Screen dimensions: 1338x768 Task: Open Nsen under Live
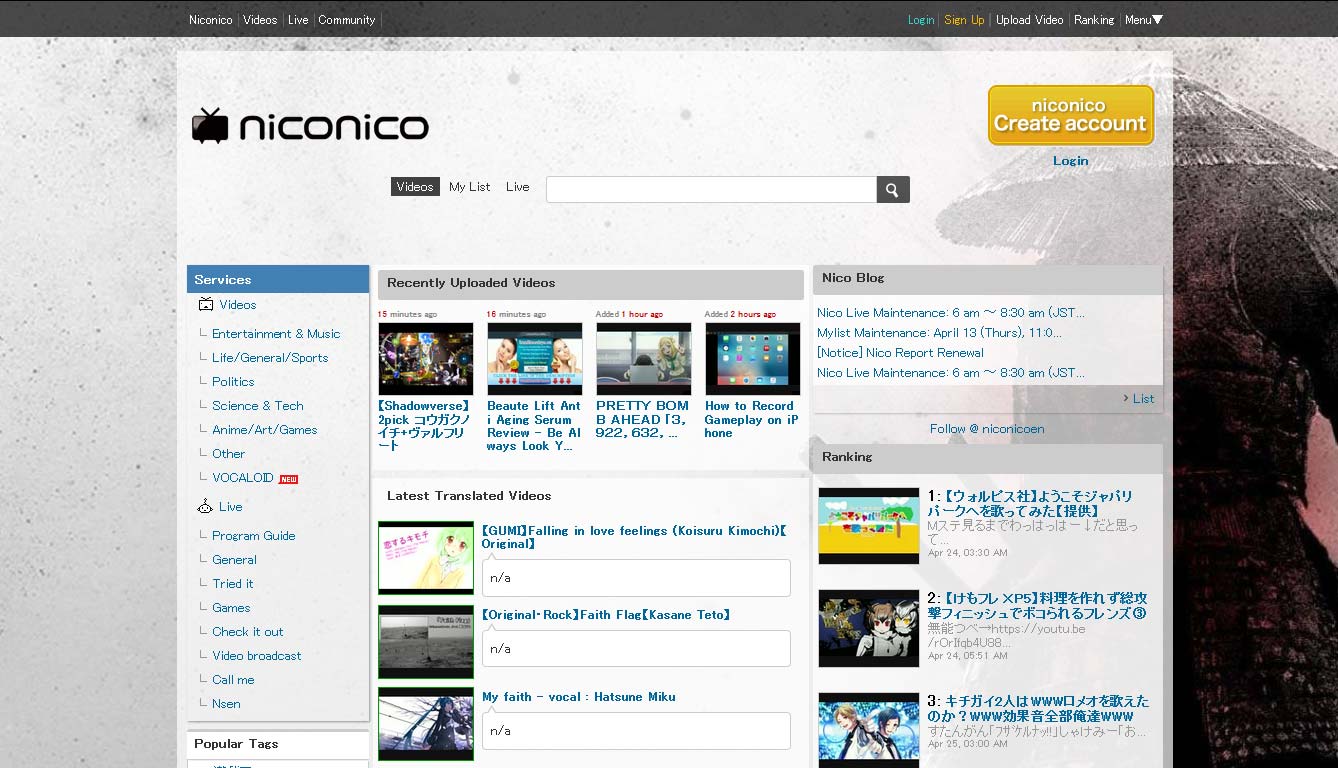pyautogui.click(x=226, y=704)
